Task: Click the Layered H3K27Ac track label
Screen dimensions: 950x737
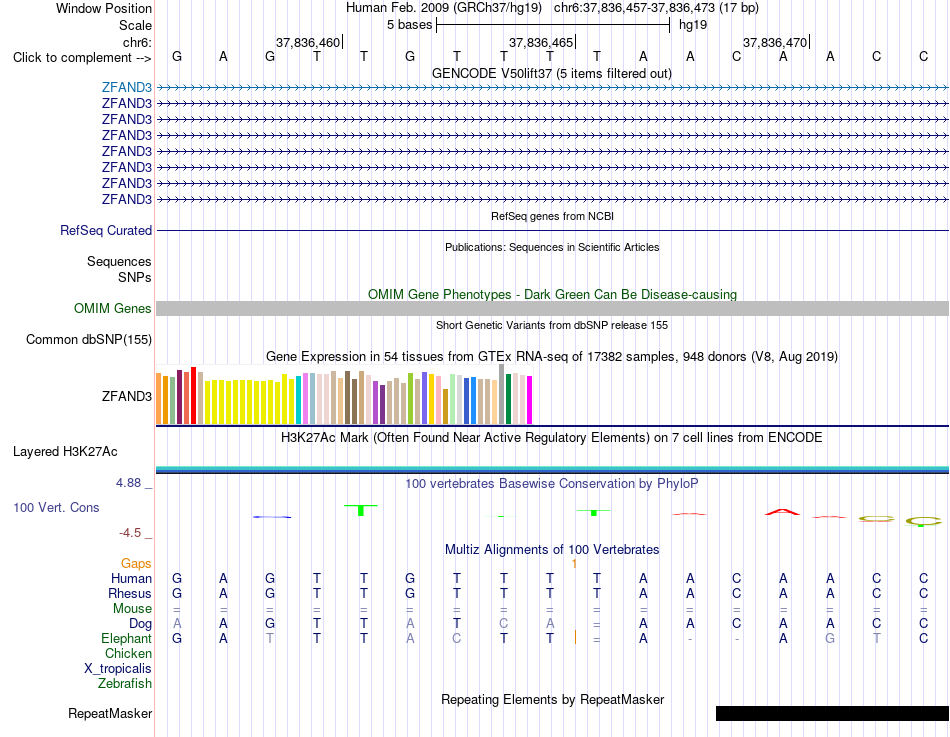Action: 65,452
